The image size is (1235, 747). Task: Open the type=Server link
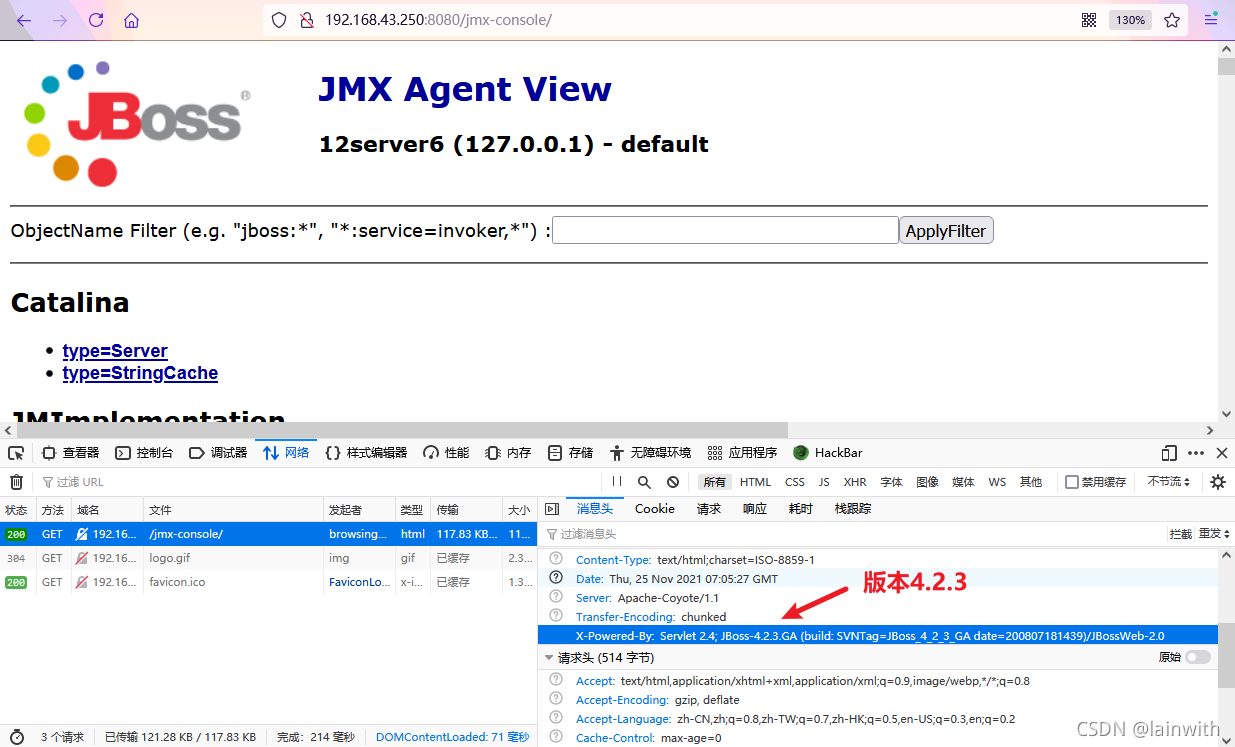coord(115,351)
